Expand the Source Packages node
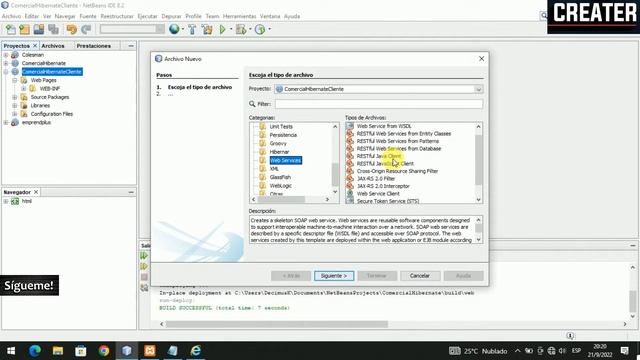The height and width of the screenshot is (360, 640). tap(15, 97)
